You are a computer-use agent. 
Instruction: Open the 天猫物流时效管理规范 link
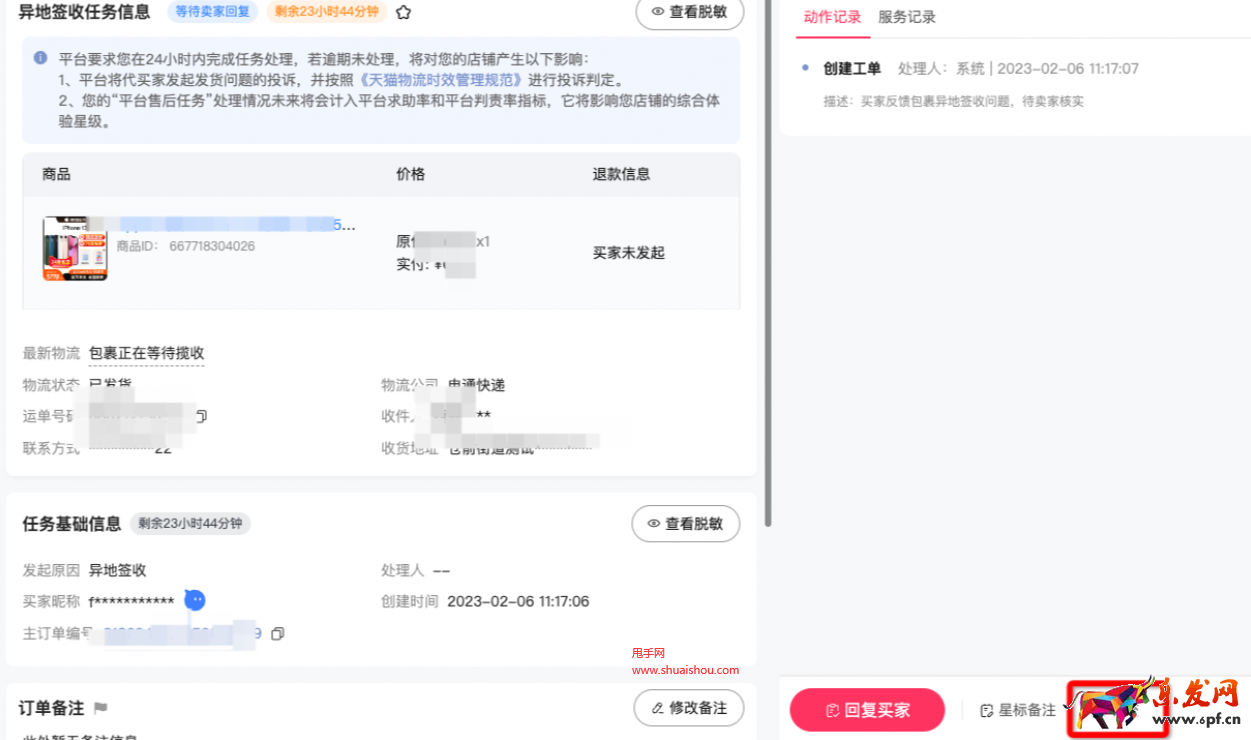point(441,79)
